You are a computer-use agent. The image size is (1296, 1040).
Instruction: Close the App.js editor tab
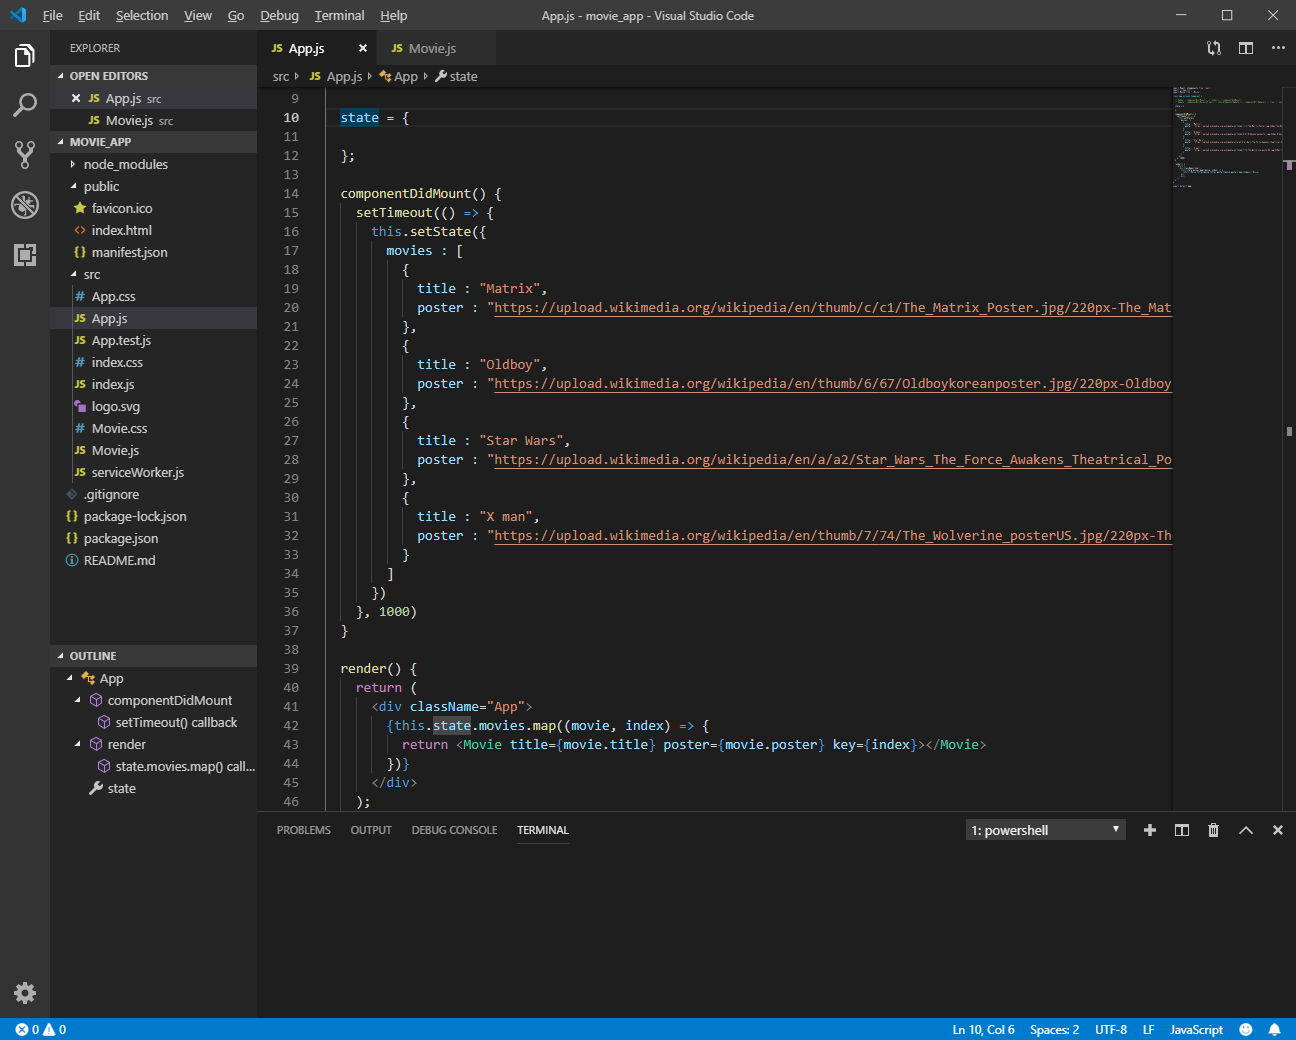[x=363, y=48]
